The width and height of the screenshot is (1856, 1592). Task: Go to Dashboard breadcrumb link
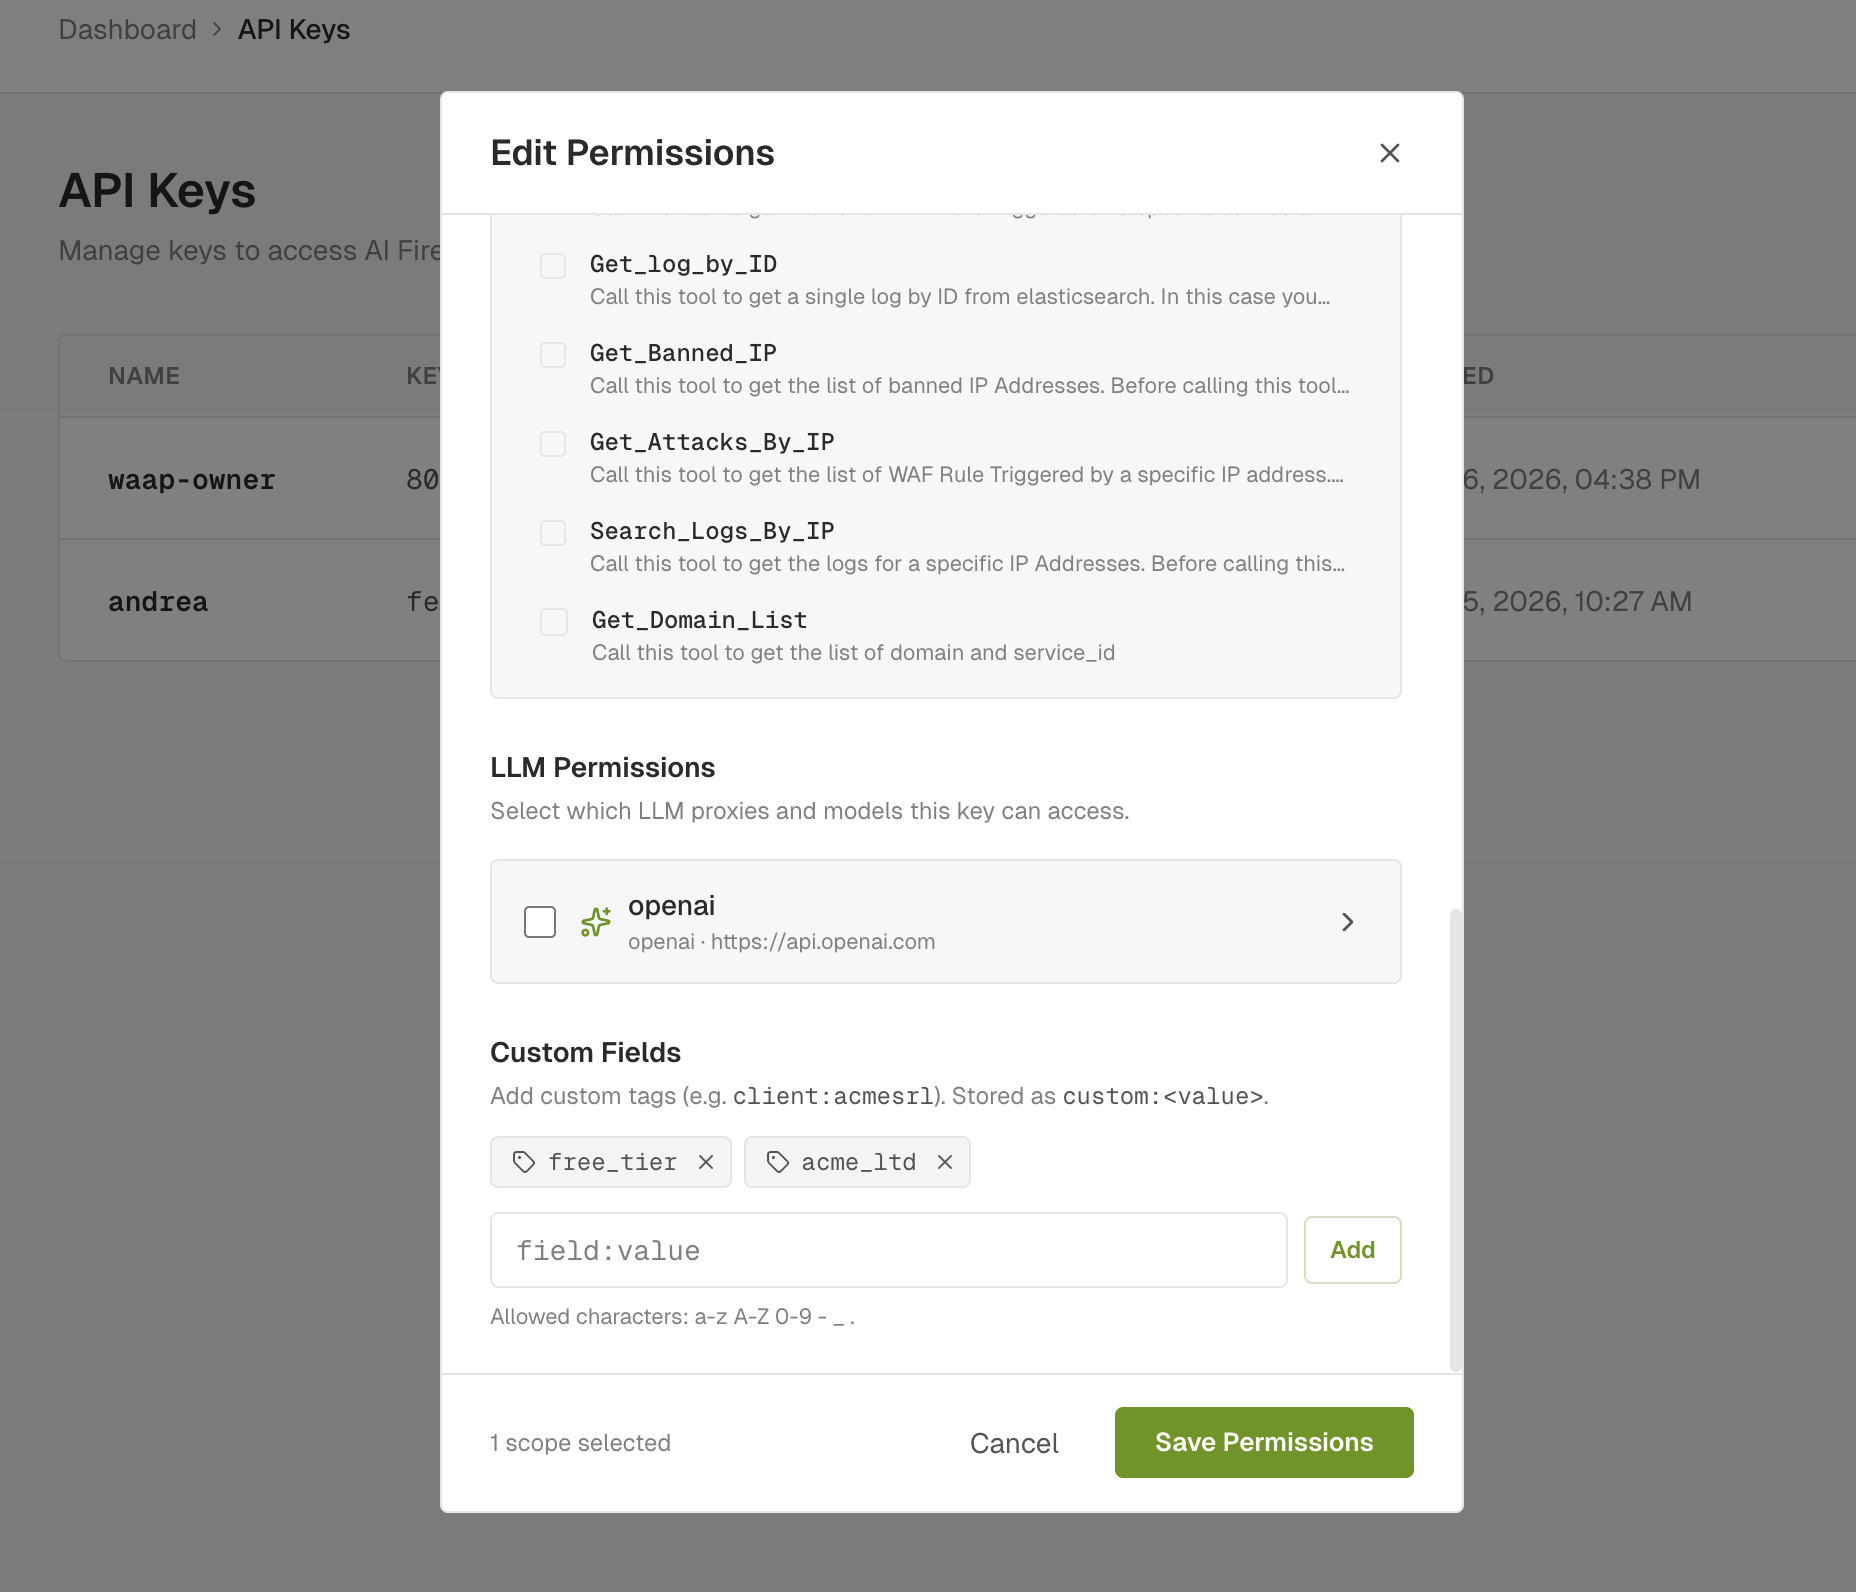pyautogui.click(x=127, y=30)
